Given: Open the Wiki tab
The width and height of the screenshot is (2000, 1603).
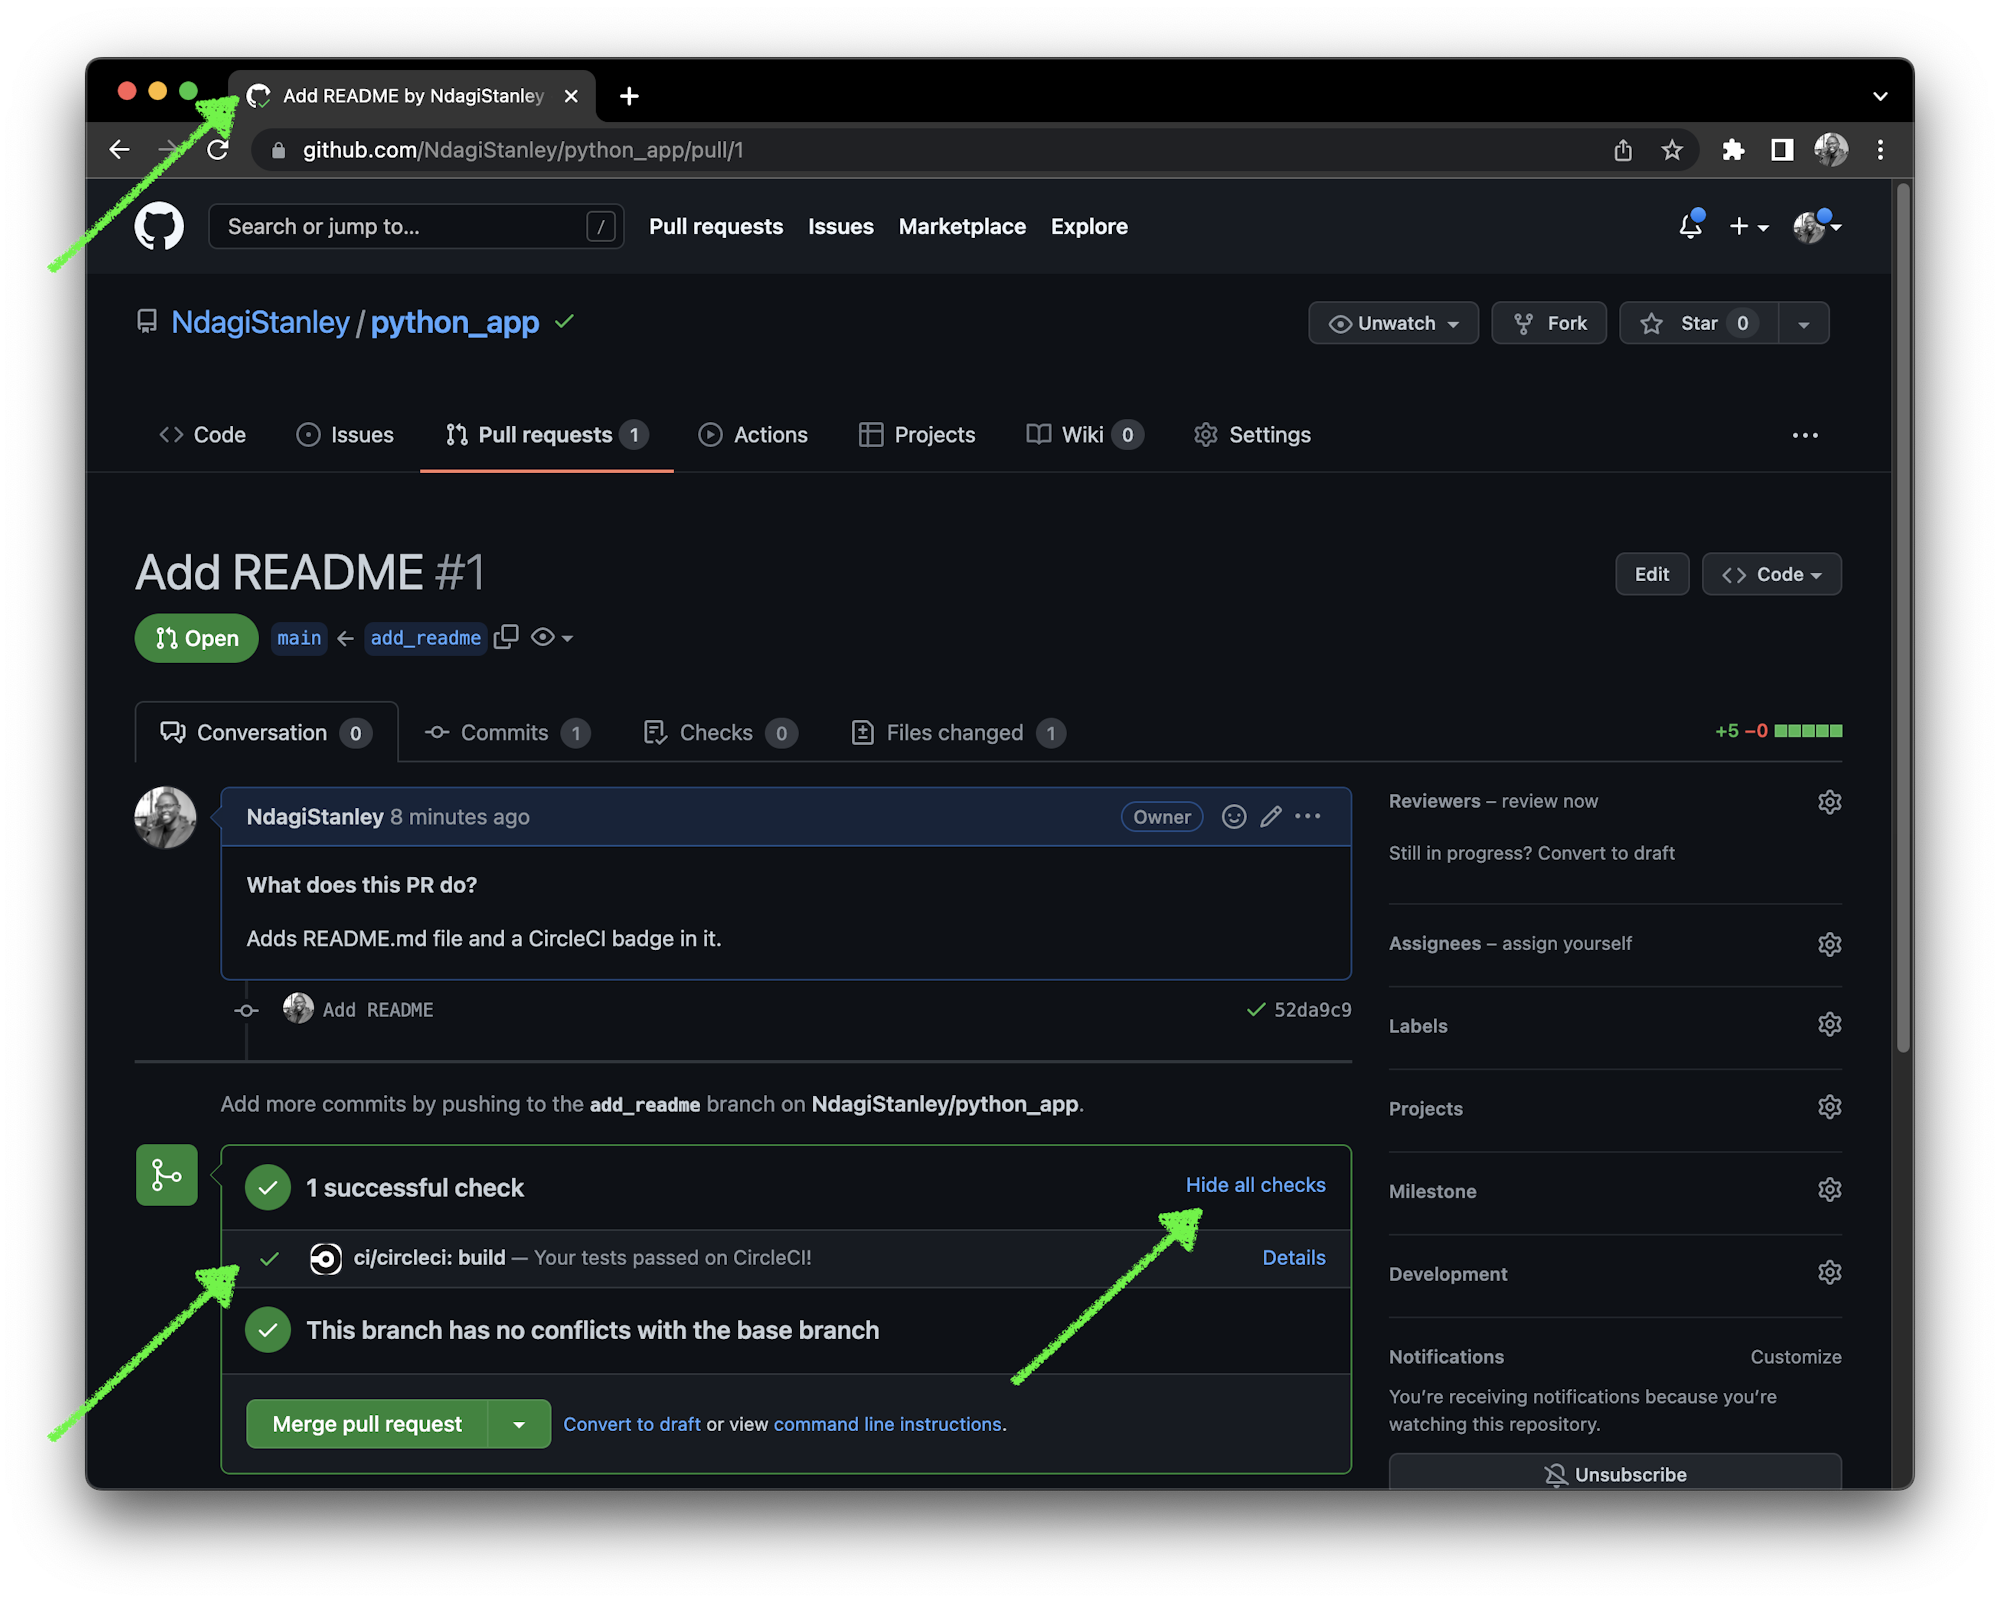Looking at the screenshot, I should [x=1085, y=435].
